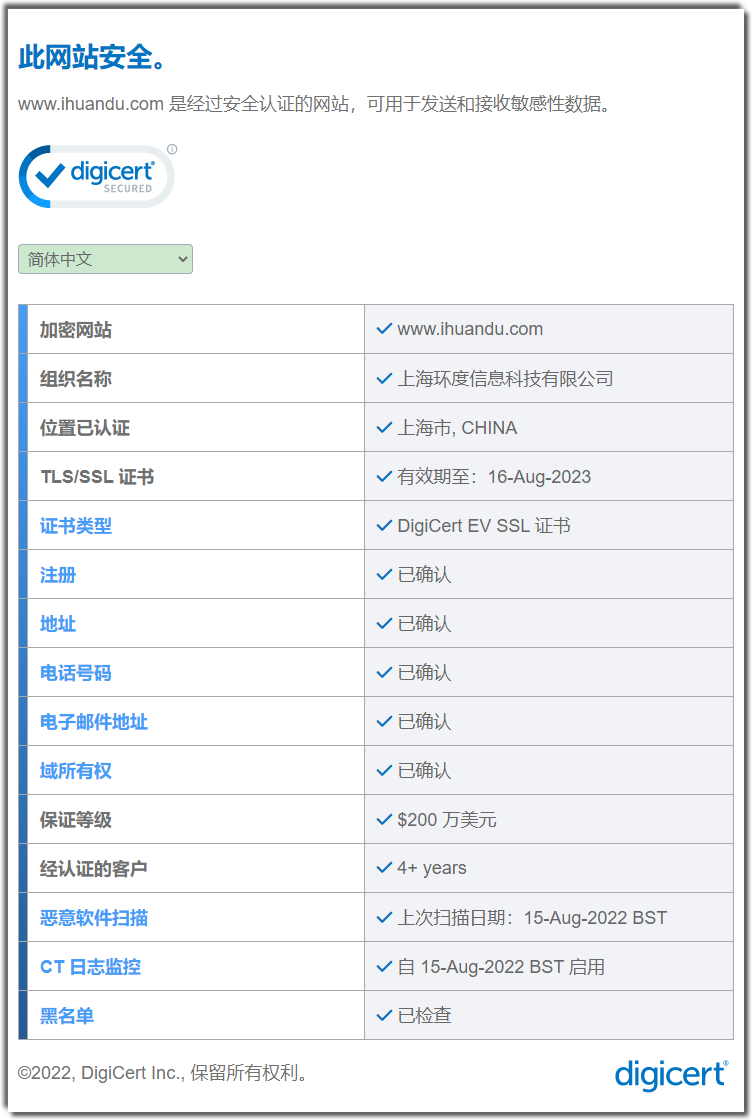This screenshot has height=1120, width=752.
Task: Select the $200 万美元 warranty value
Action: point(446,820)
